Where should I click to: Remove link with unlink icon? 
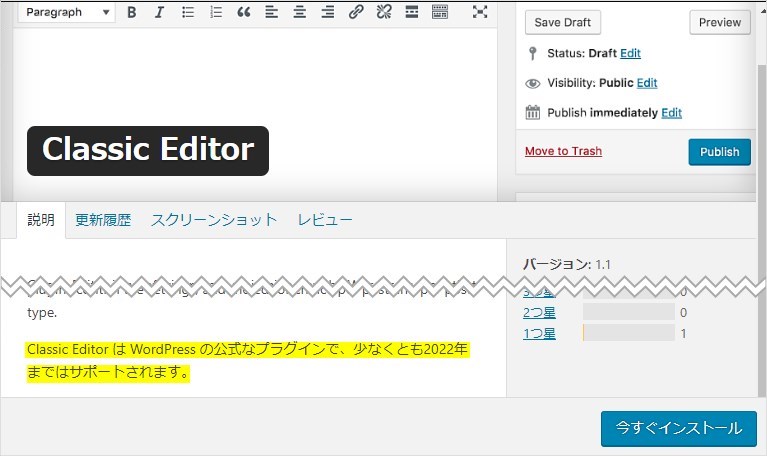[384, 12]
